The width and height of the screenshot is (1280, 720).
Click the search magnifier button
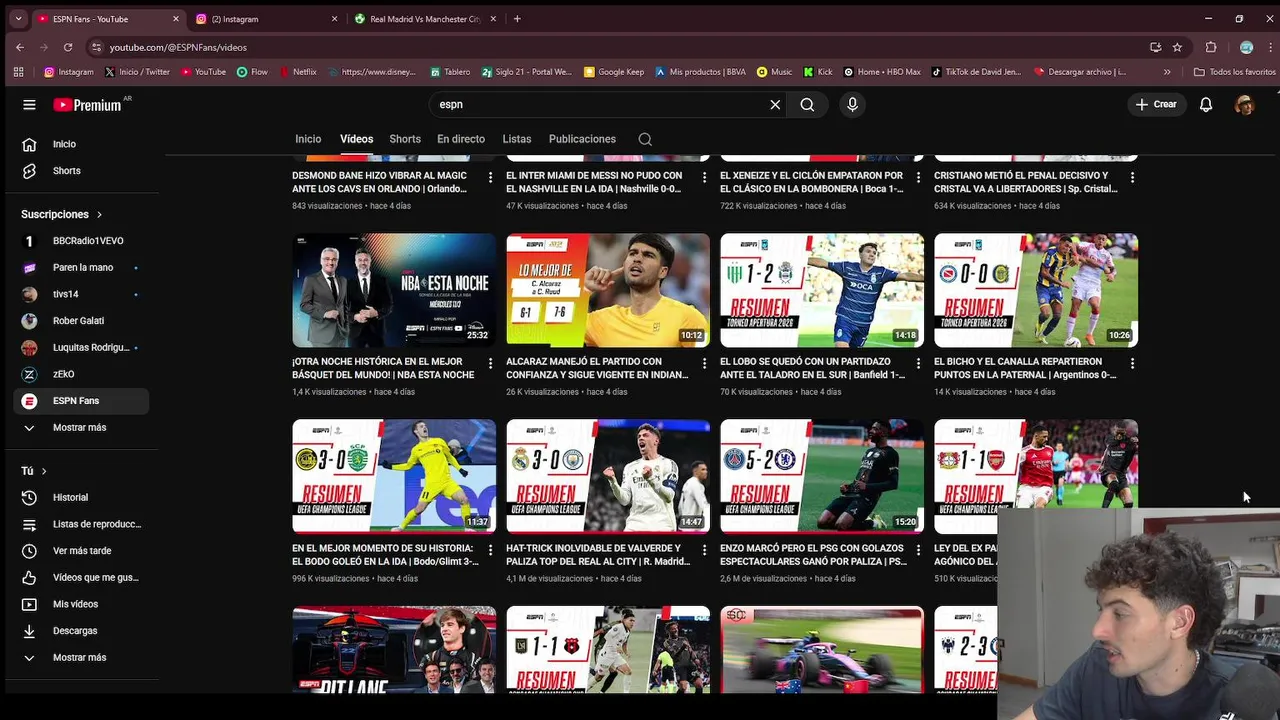tap(807, 104)
